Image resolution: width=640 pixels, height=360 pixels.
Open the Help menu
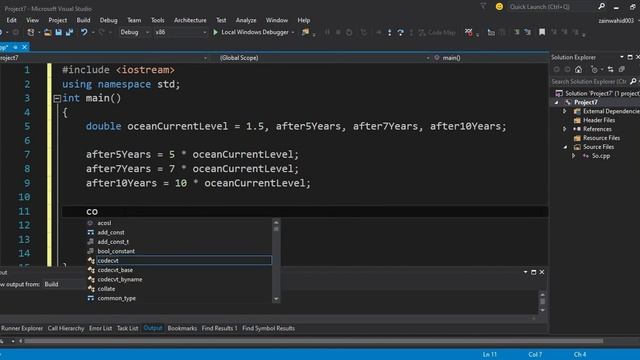[304, 20]
